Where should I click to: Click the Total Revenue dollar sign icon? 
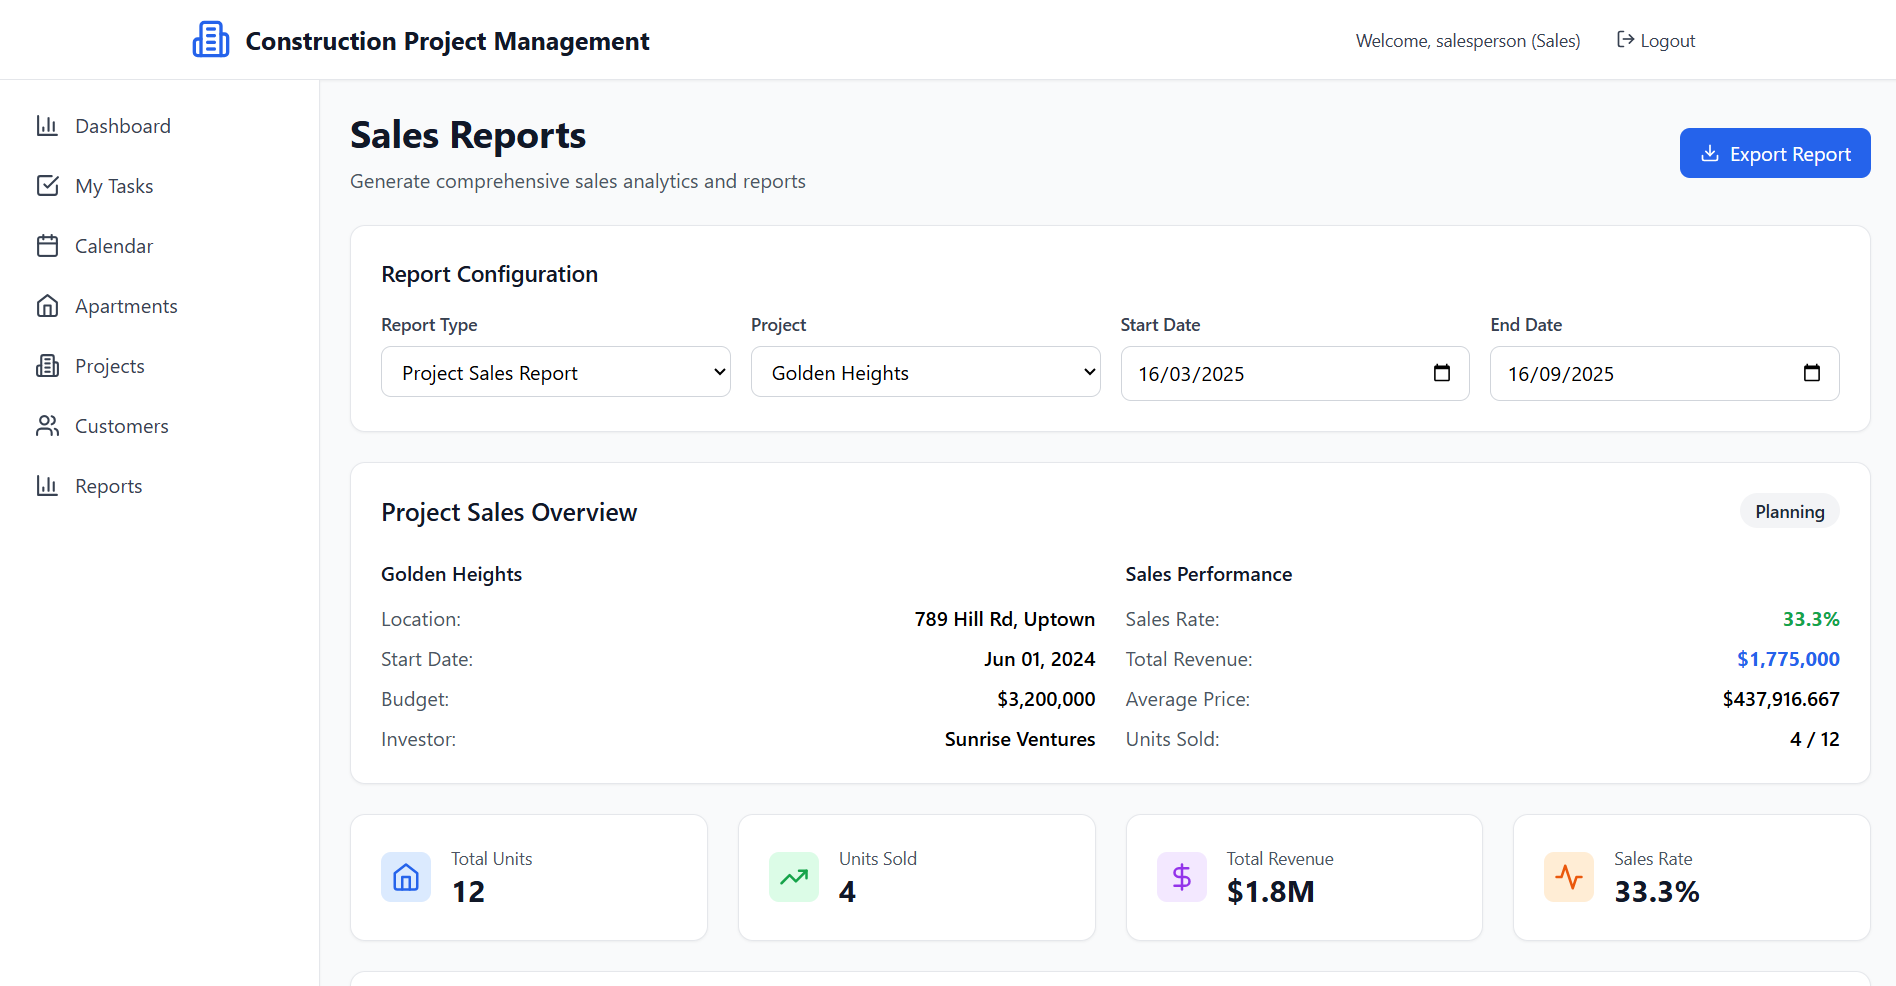point(1181,877)
